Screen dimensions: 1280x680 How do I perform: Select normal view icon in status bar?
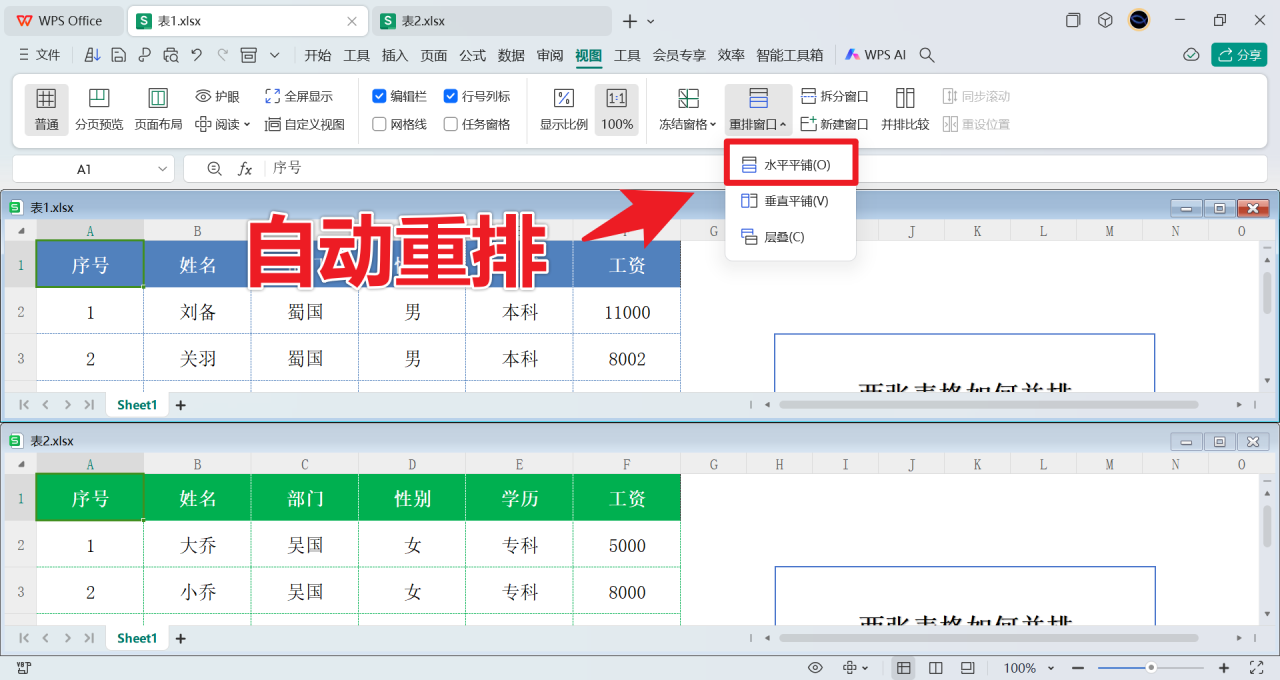(903, 668)
